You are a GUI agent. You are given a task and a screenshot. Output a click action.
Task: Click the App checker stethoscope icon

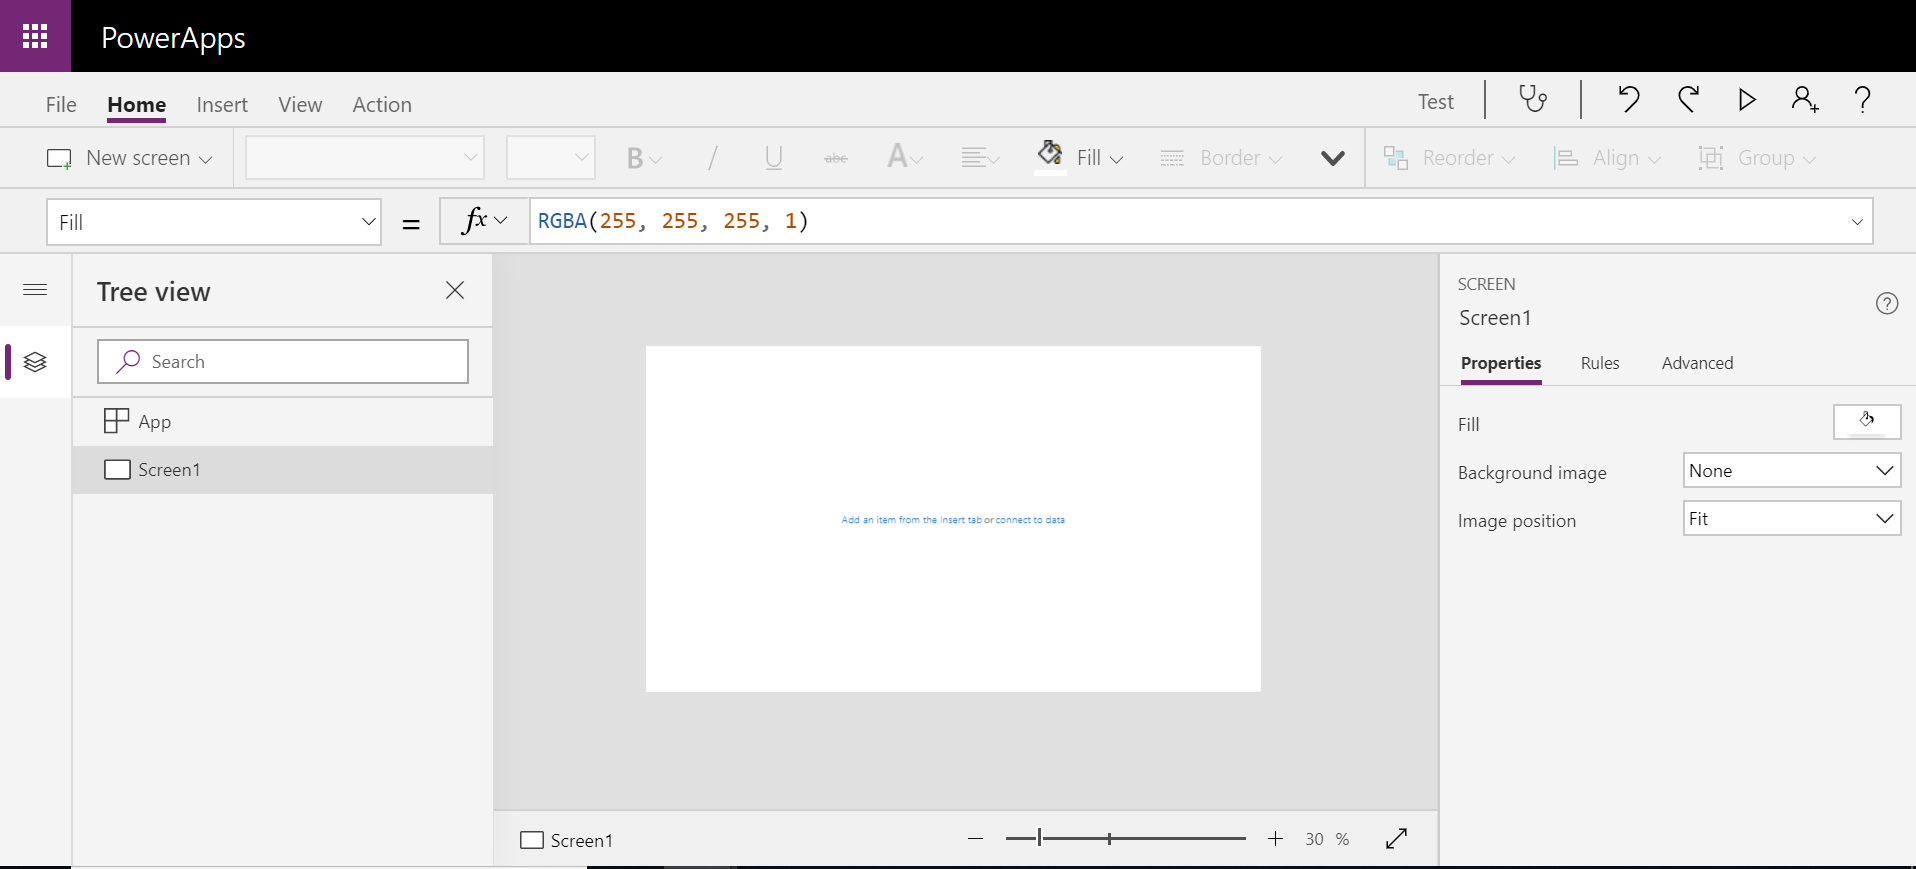1532,99
